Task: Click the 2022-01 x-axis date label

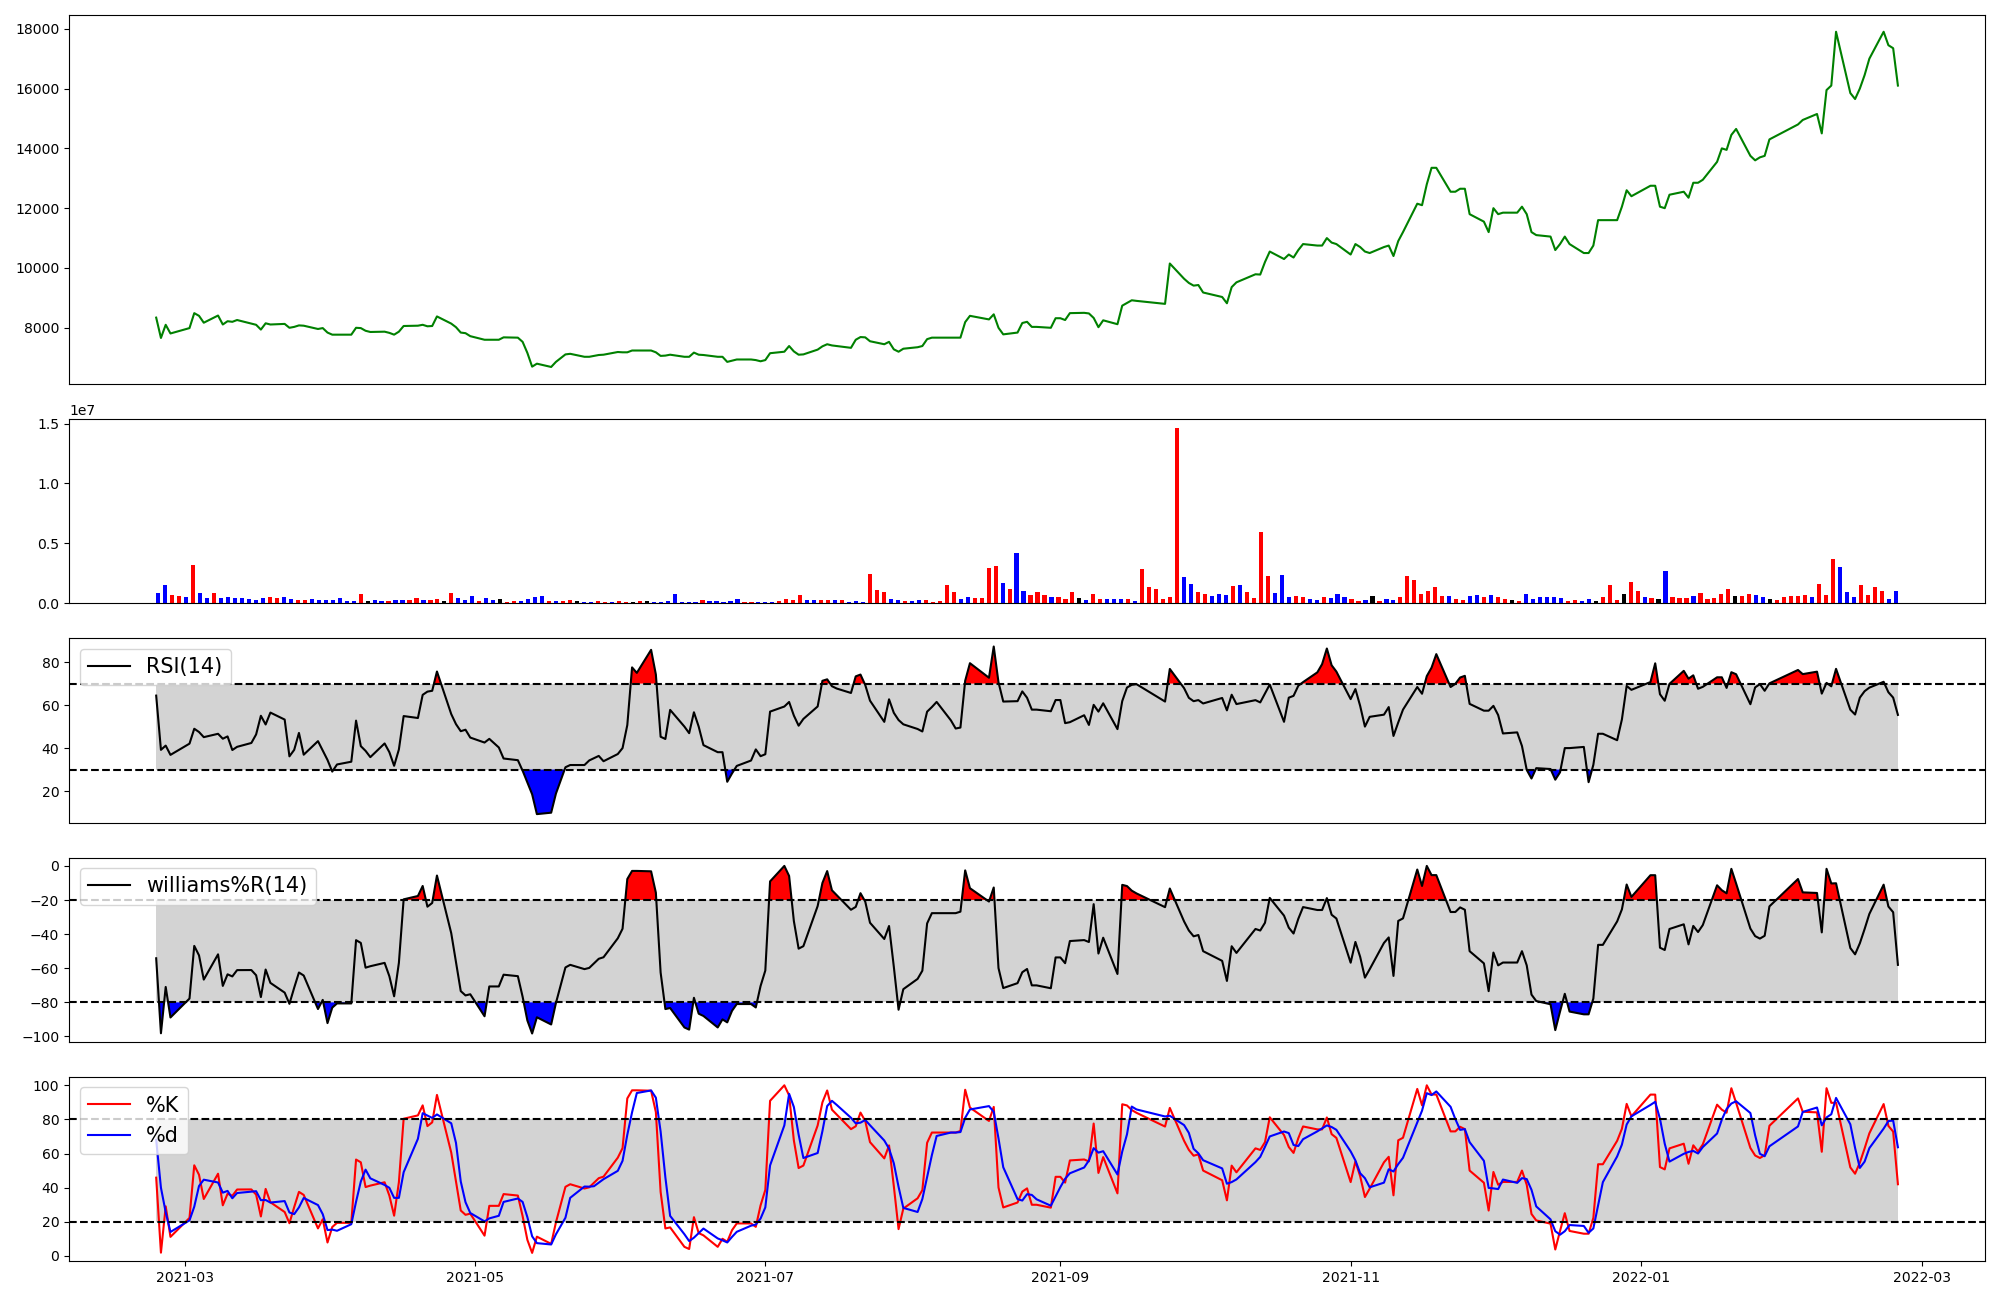Action: tap(1641, 1277)
